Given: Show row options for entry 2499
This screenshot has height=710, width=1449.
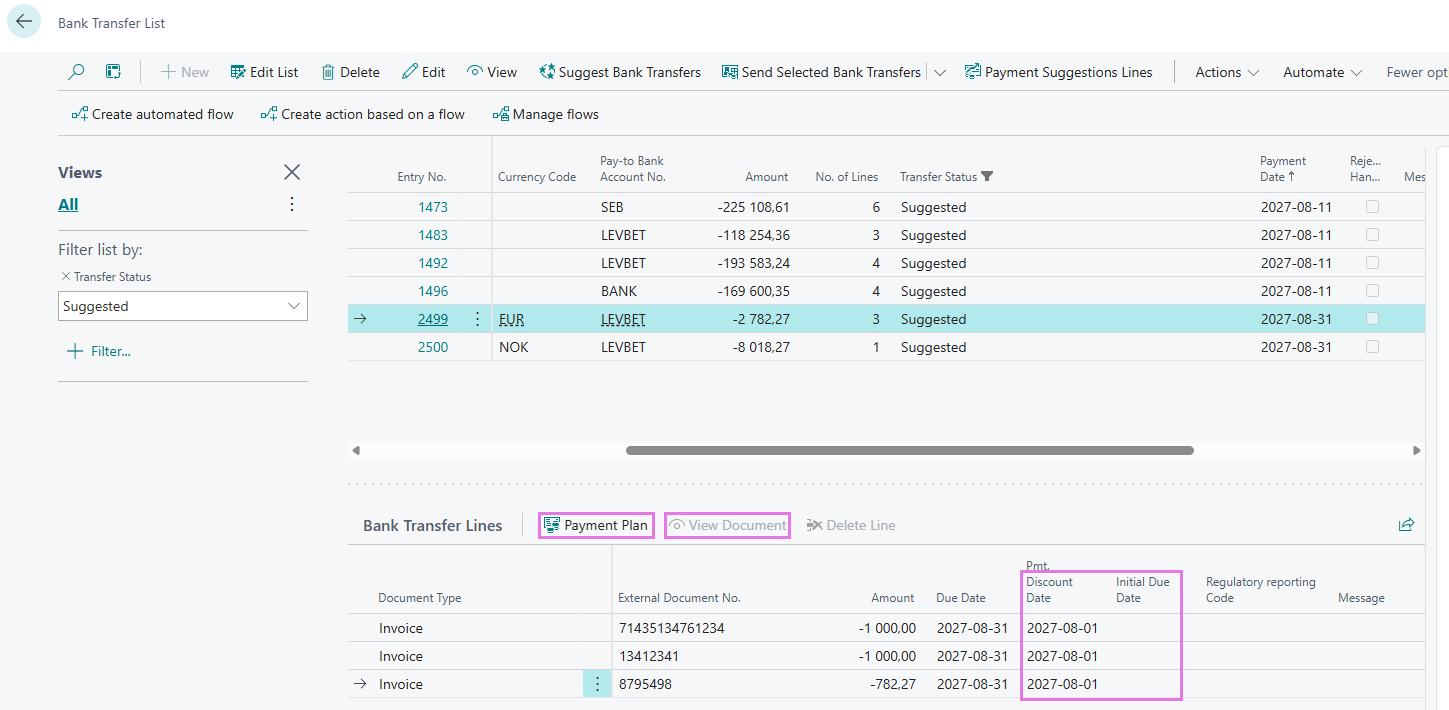Looking at the screenshot, I should point(477,319).
